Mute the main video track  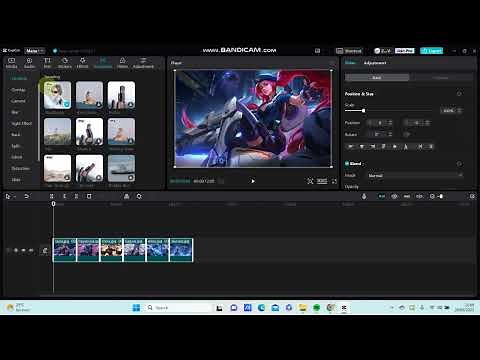coord(31,250)
